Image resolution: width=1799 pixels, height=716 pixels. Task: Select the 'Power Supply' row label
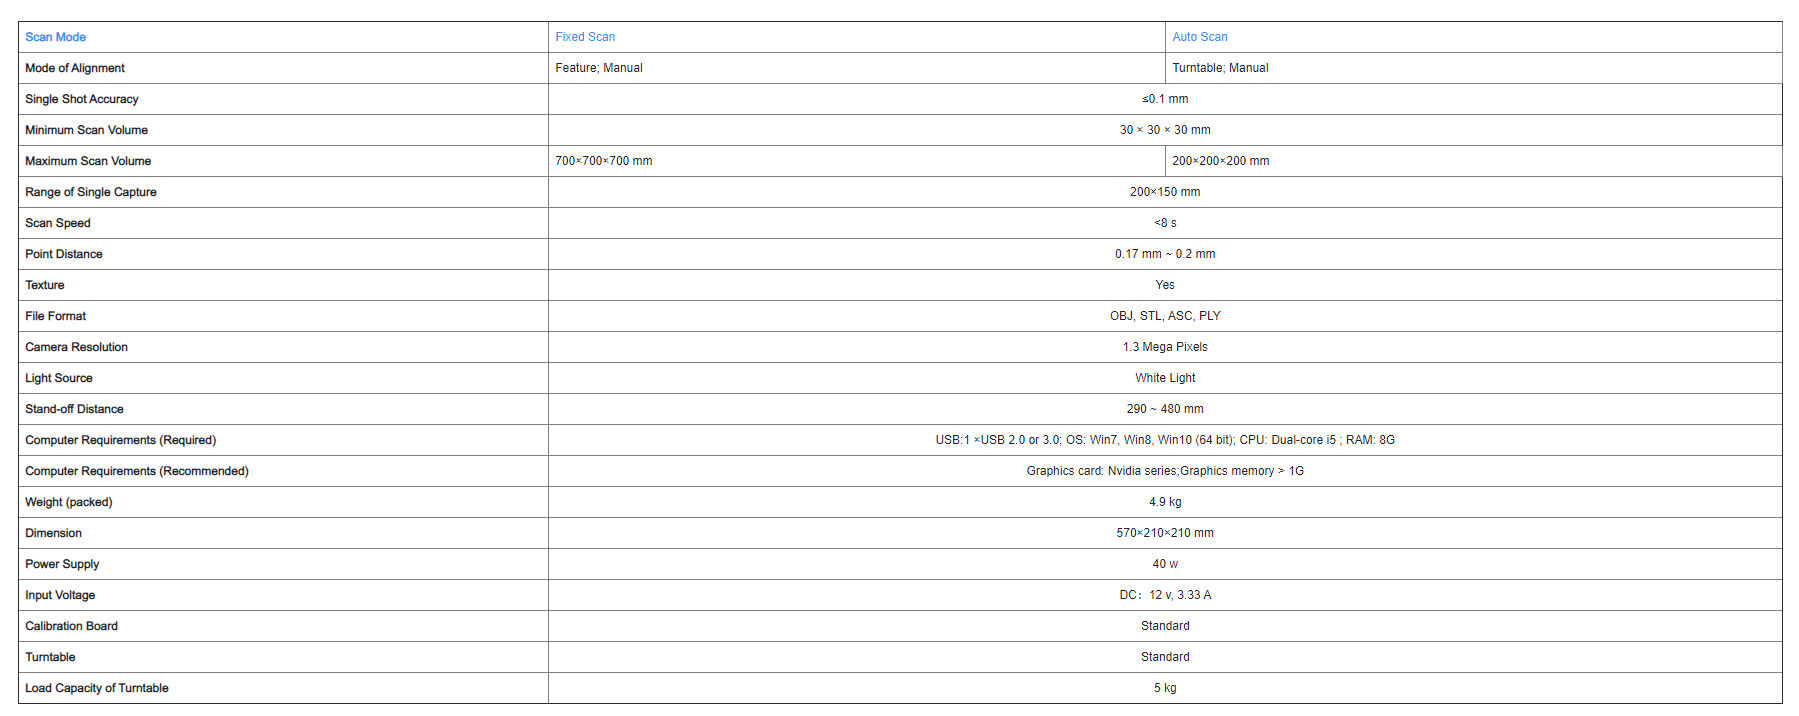coord(62,564)
